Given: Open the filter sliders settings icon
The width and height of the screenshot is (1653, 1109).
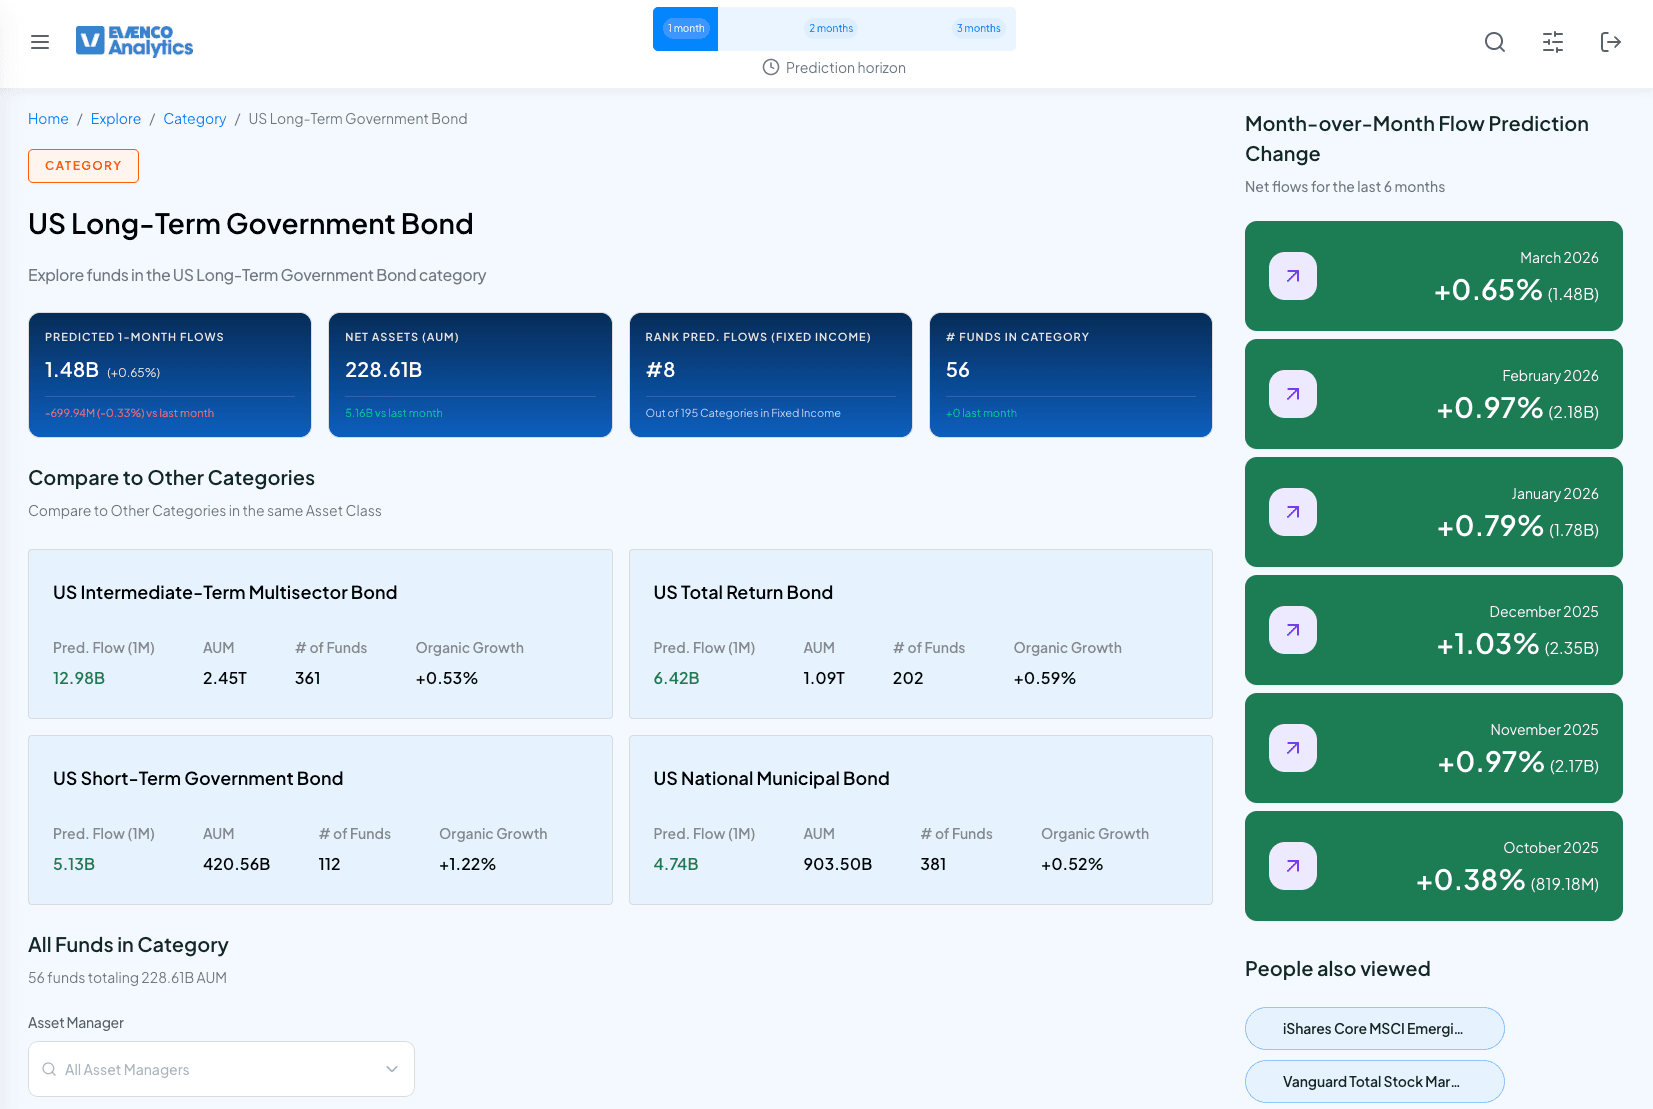Looking at the screenshot, I should click(1553, 42).
